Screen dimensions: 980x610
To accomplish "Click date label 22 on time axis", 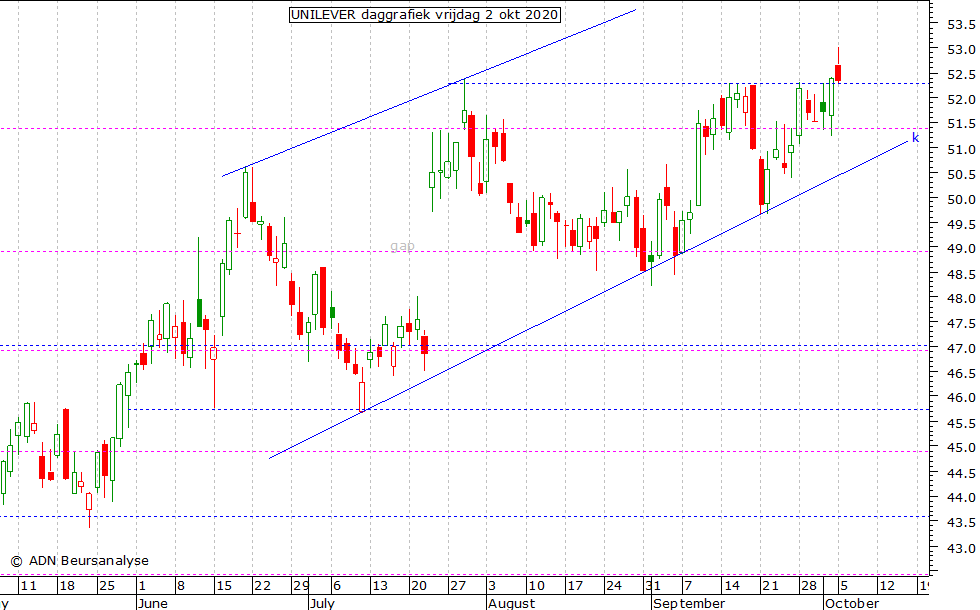I will pos(262,586).
